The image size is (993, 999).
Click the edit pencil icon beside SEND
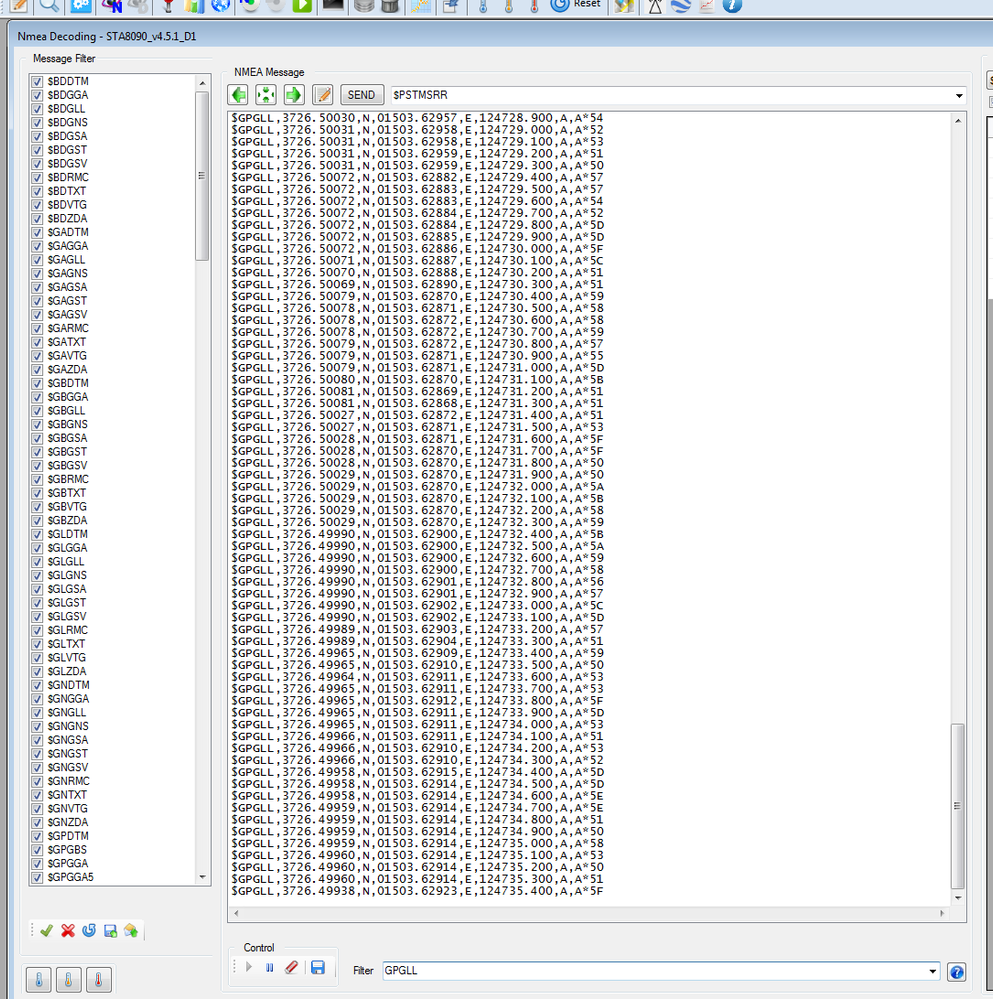[x=323, y=95]
